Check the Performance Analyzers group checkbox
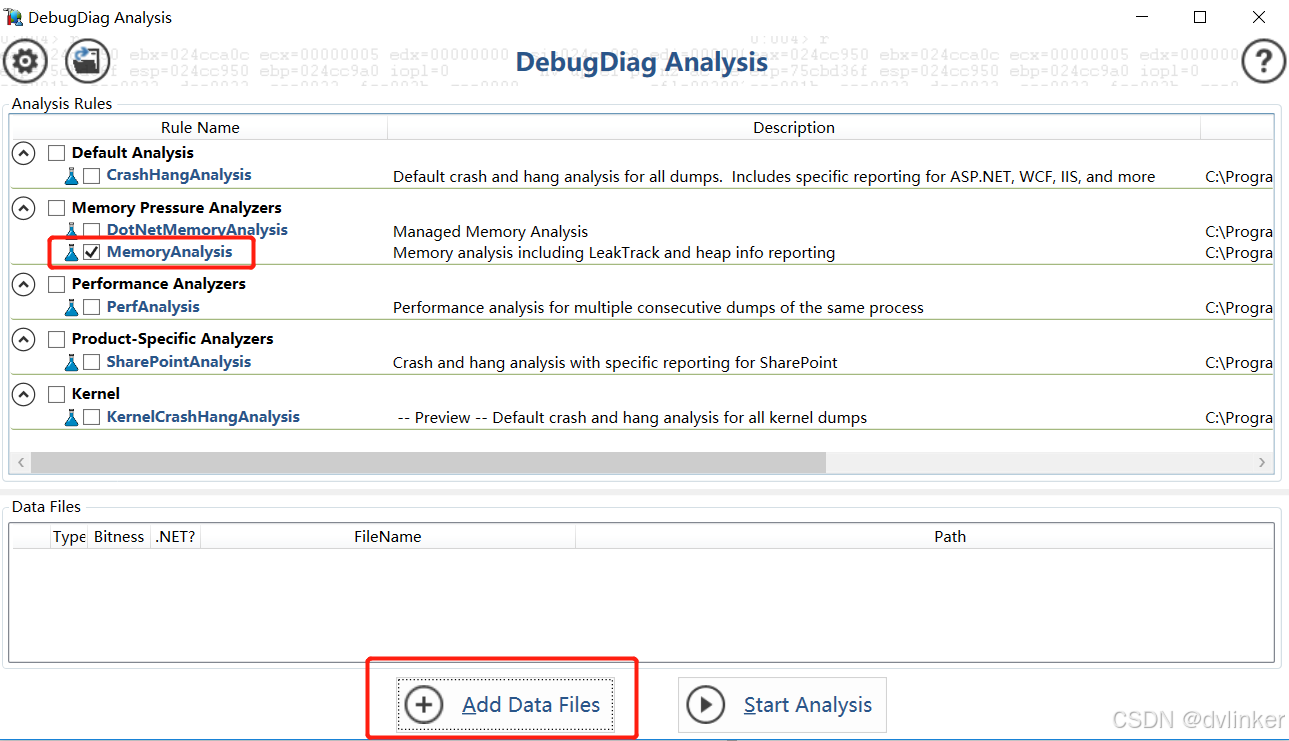Screen dimensions: 1289x741 coord(57,284)
